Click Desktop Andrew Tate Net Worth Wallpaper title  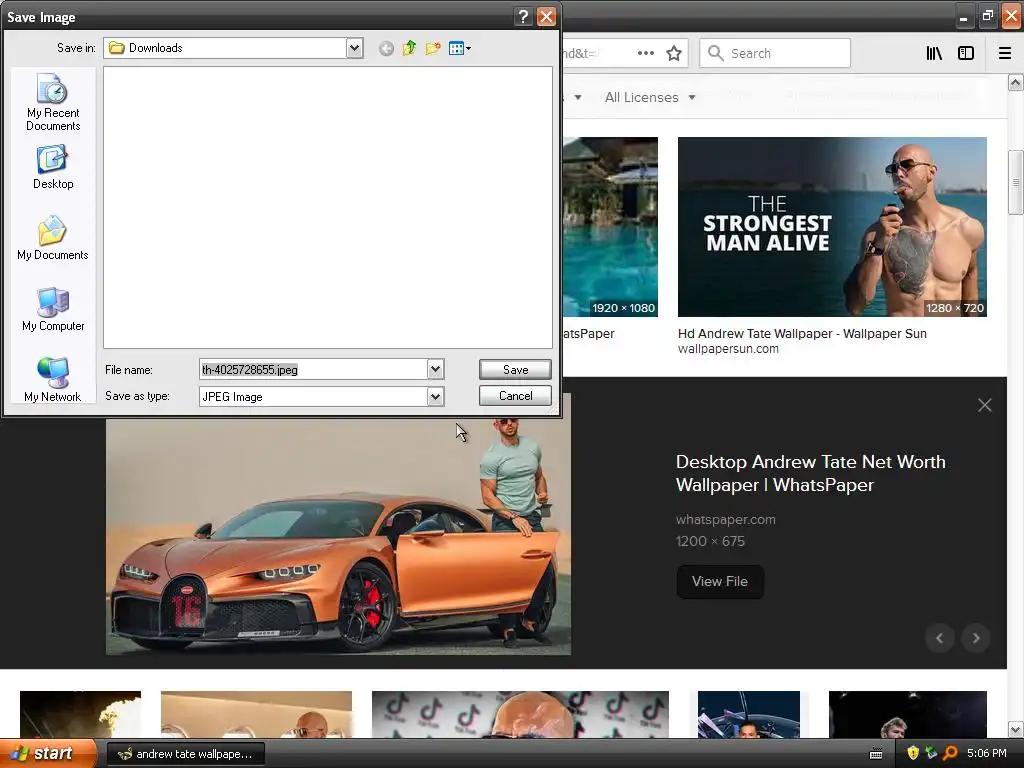[810, 473]
